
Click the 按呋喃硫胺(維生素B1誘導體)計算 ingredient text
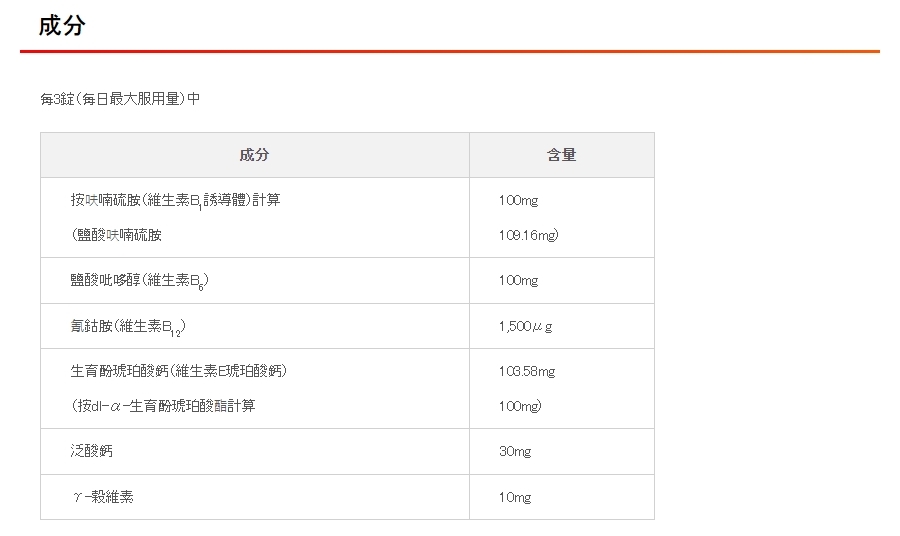click(175, 200)
